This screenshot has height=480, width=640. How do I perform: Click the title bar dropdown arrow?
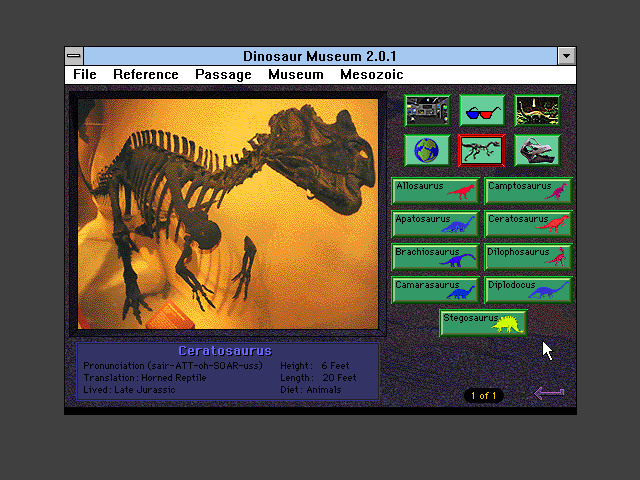567,56
